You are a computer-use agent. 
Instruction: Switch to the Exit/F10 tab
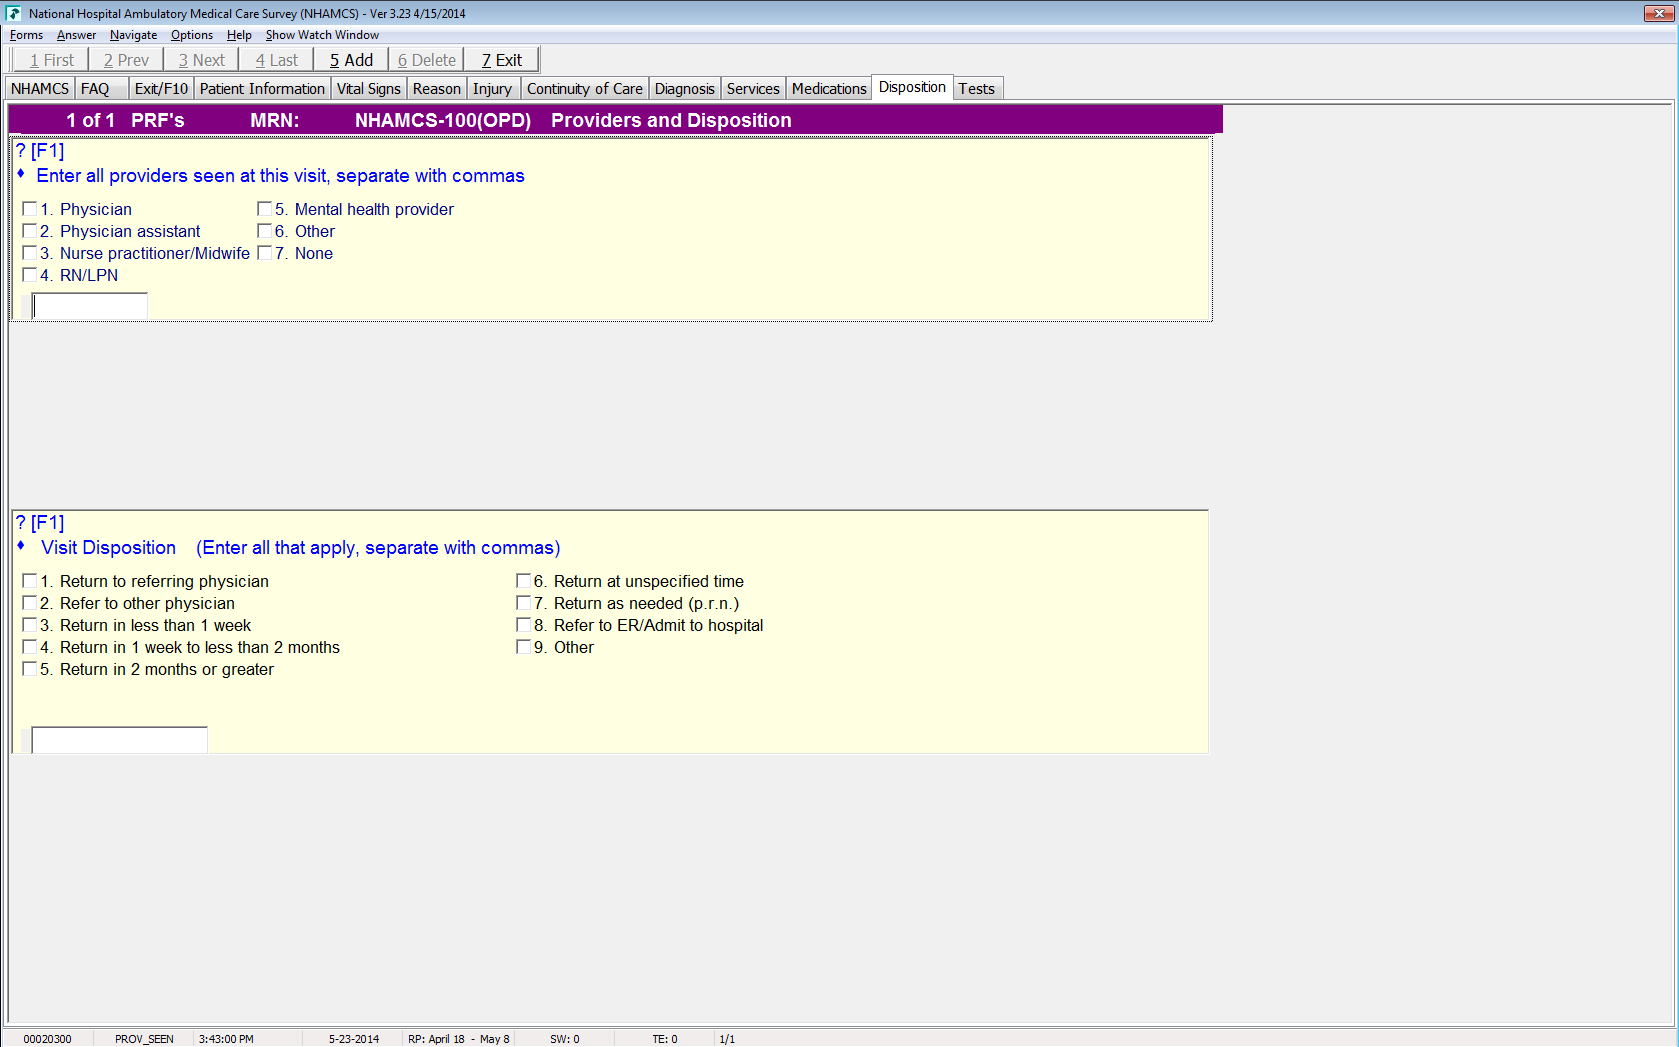point(161,89)
